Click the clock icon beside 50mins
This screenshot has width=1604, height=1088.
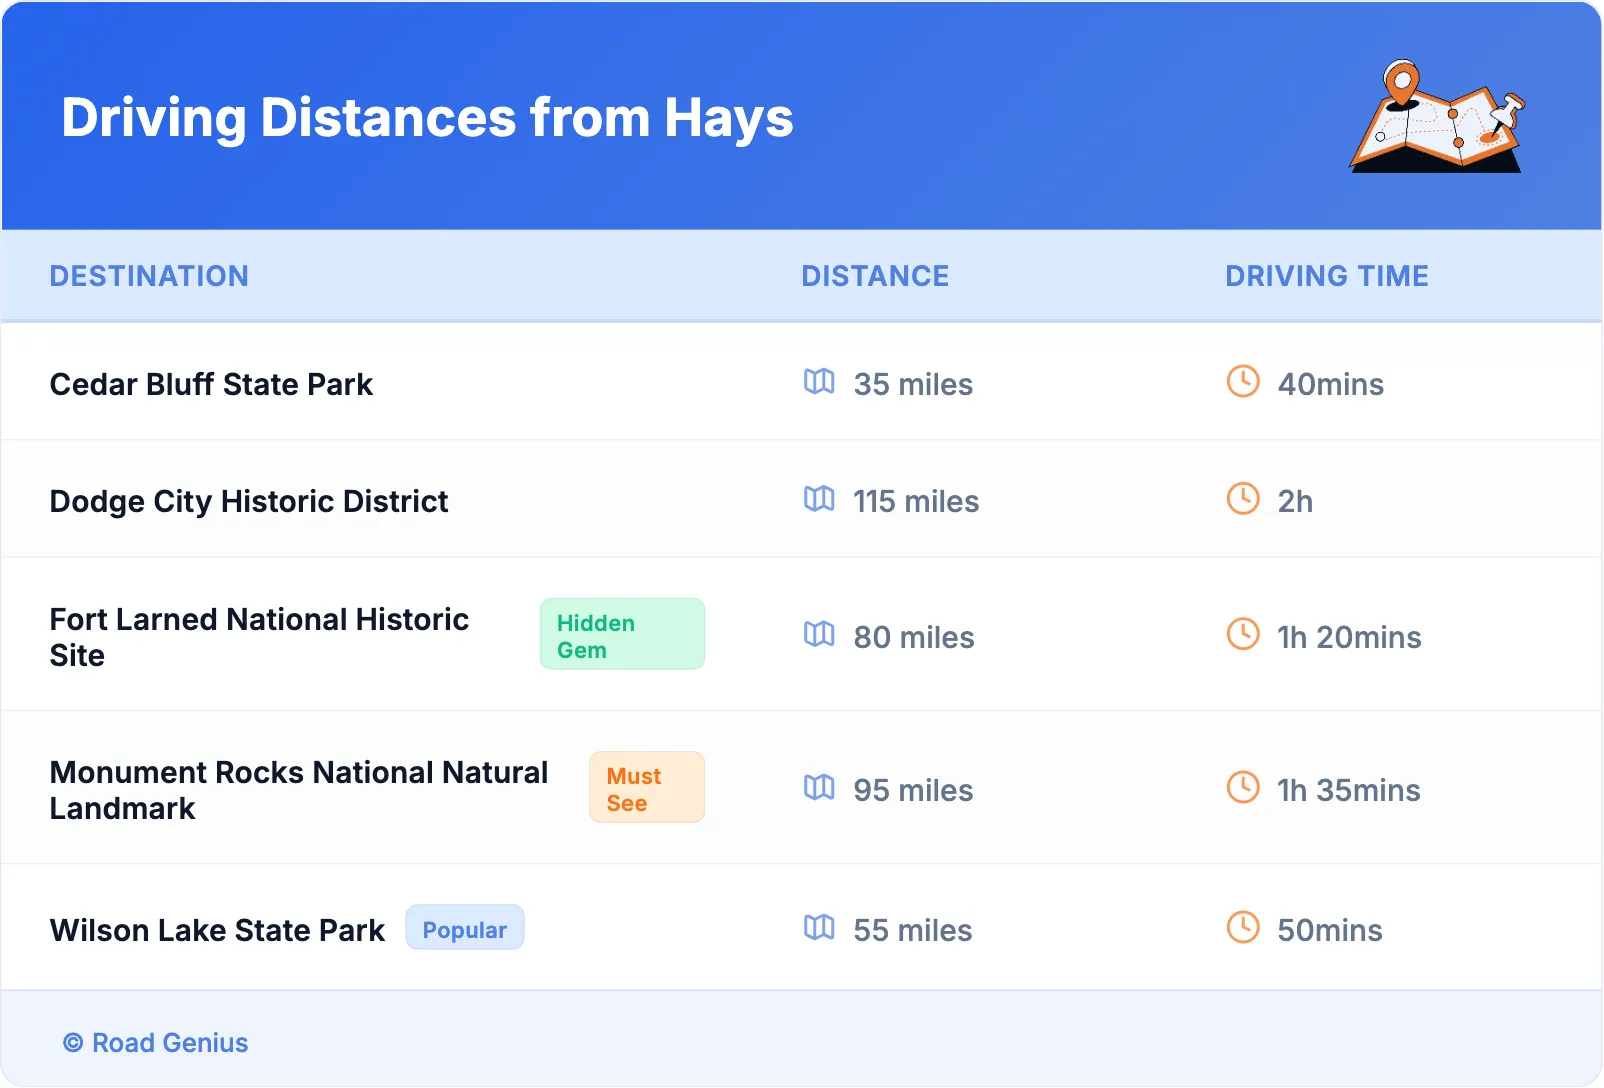tap(1243, 927)
